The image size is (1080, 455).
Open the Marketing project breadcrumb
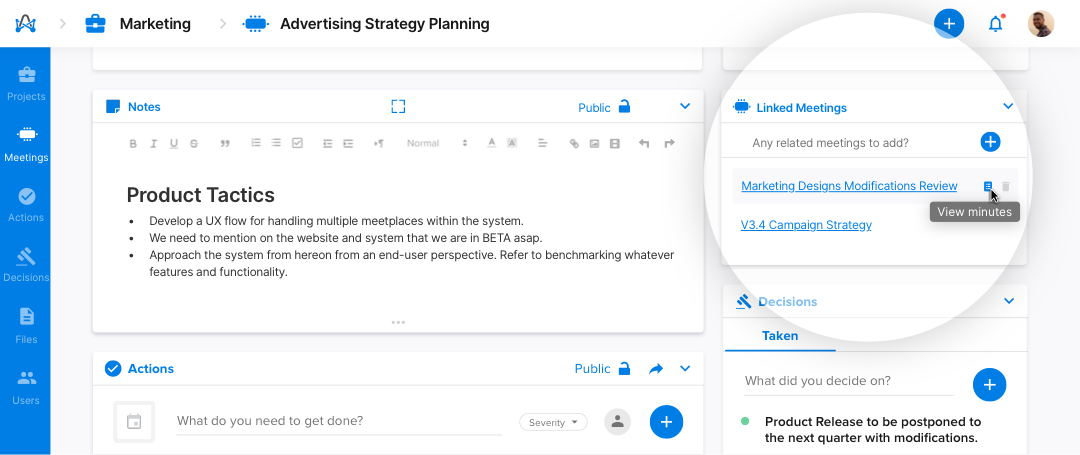(x=138, y=24)
